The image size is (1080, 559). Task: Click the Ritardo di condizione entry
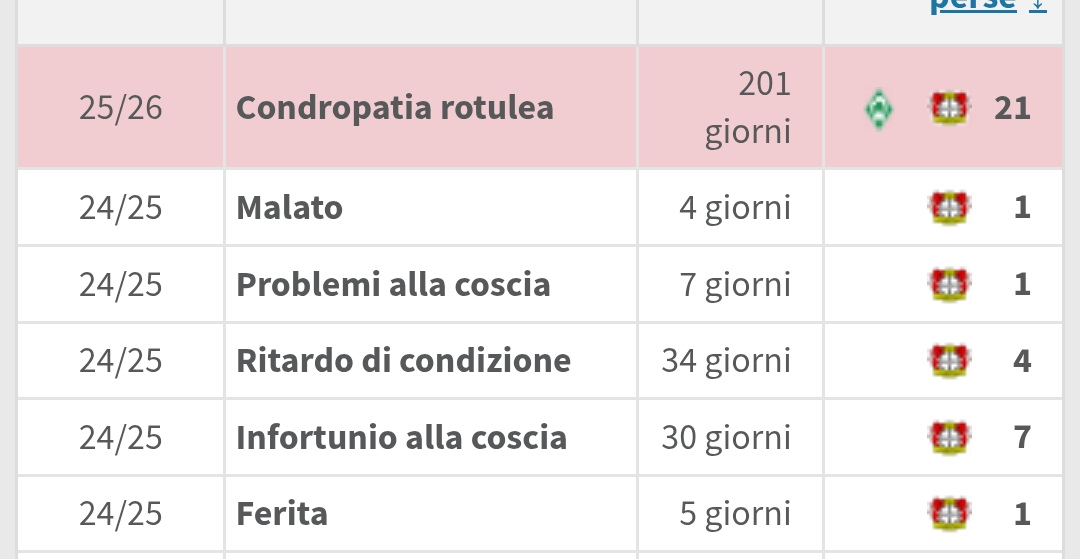point(403,360)
